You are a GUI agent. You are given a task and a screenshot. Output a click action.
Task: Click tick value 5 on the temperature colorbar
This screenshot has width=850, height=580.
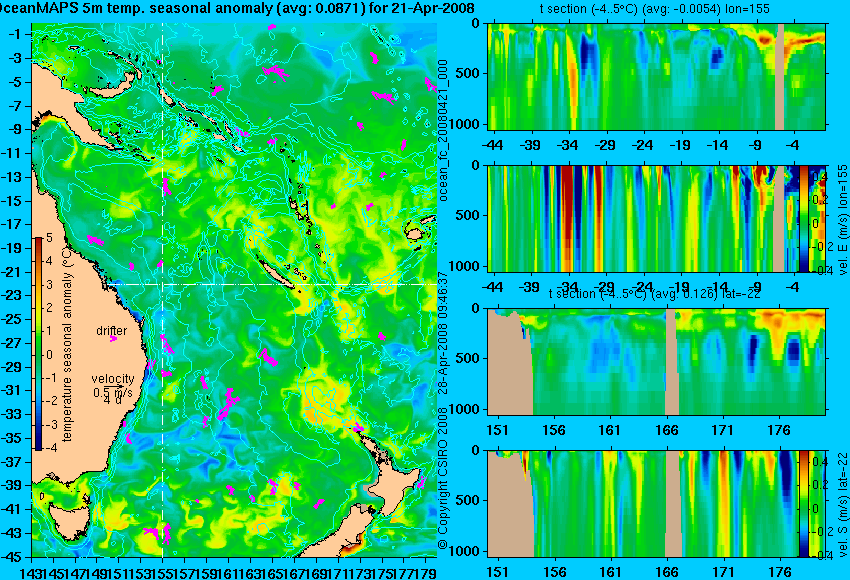pyautogui.click(x=49, y=238)
